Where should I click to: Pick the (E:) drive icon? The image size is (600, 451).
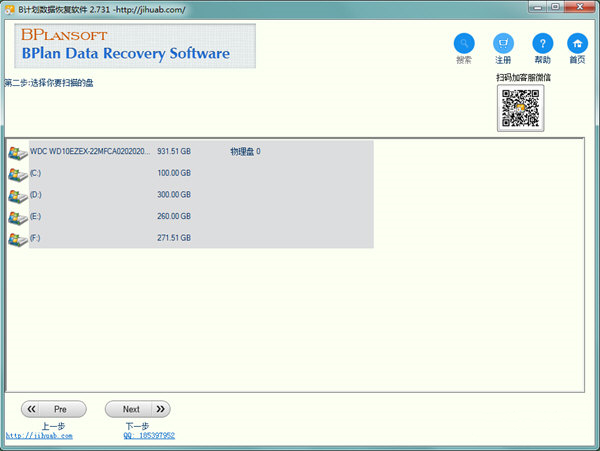[18, 217]
